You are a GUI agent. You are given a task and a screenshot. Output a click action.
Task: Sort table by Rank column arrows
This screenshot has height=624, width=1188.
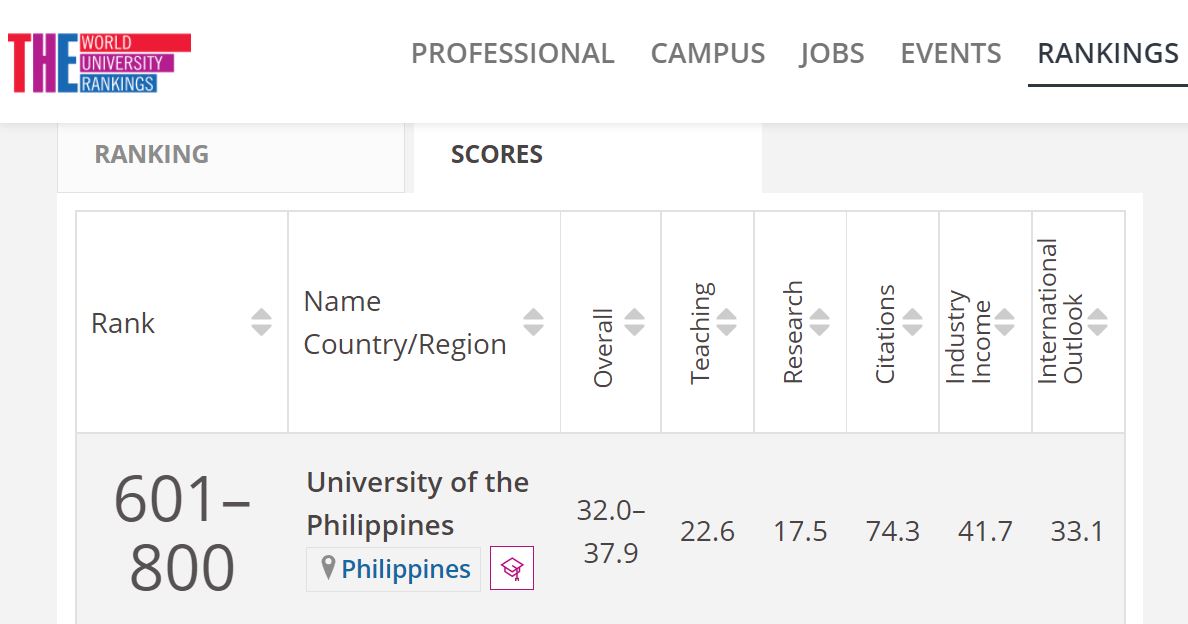261,322
